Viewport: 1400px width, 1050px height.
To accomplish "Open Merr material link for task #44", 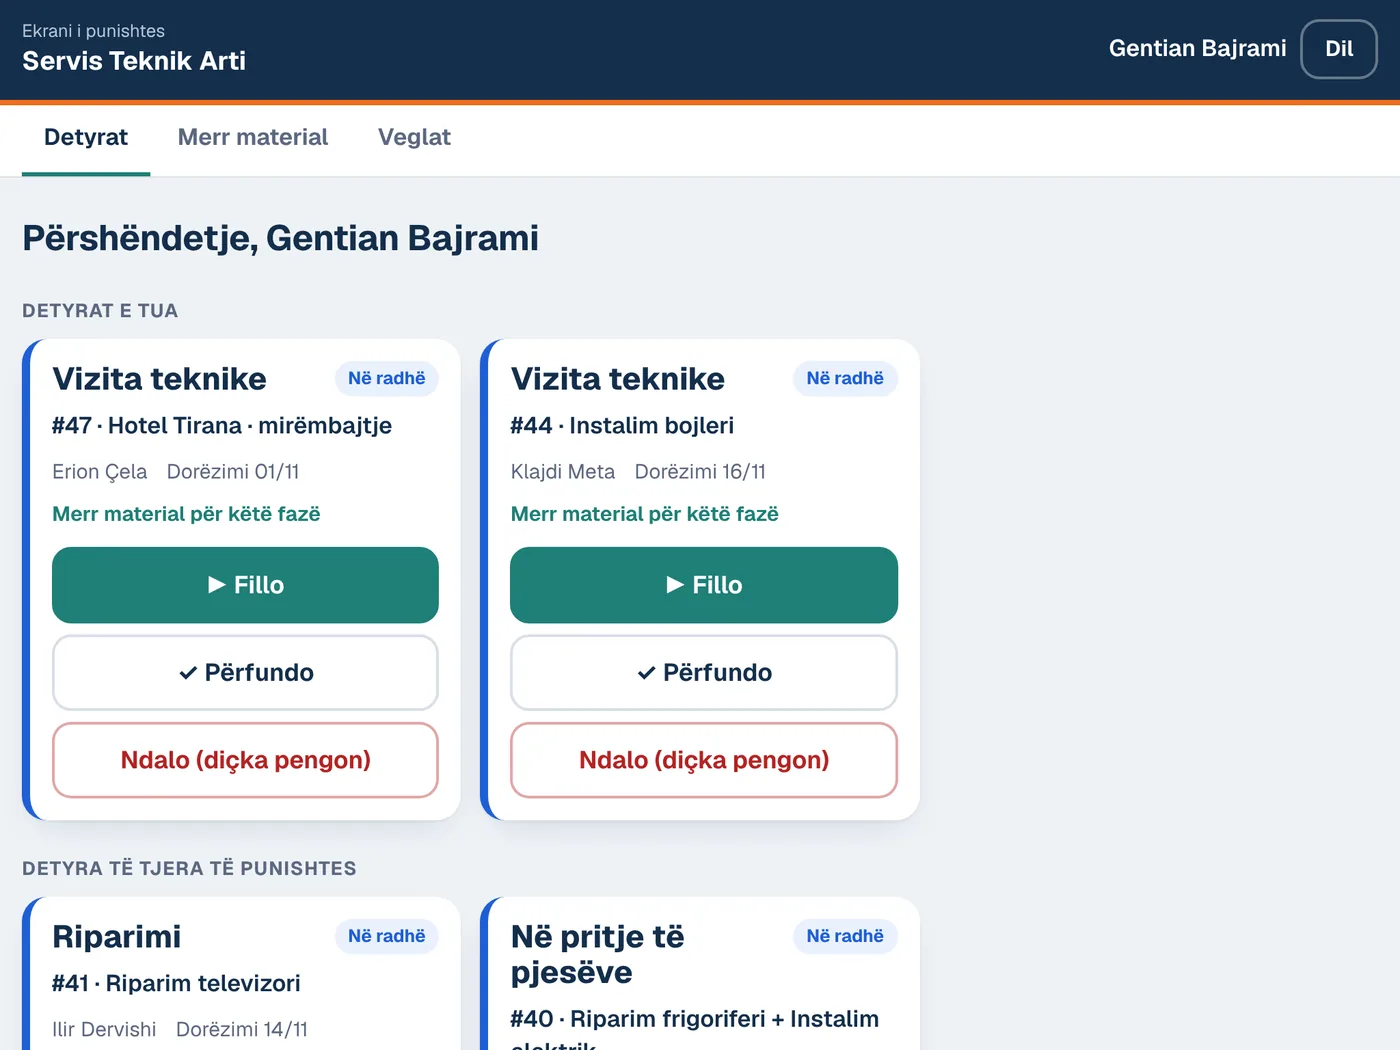I will 645,514.
